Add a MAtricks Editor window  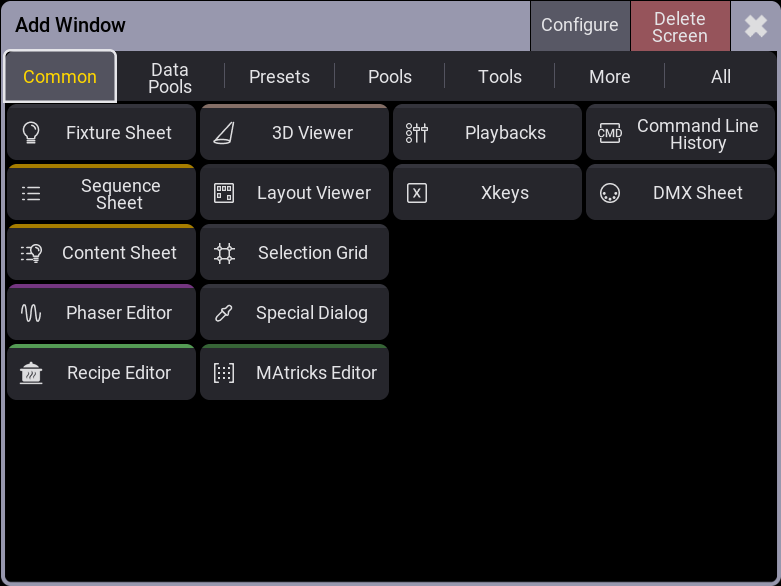(294, 372)
